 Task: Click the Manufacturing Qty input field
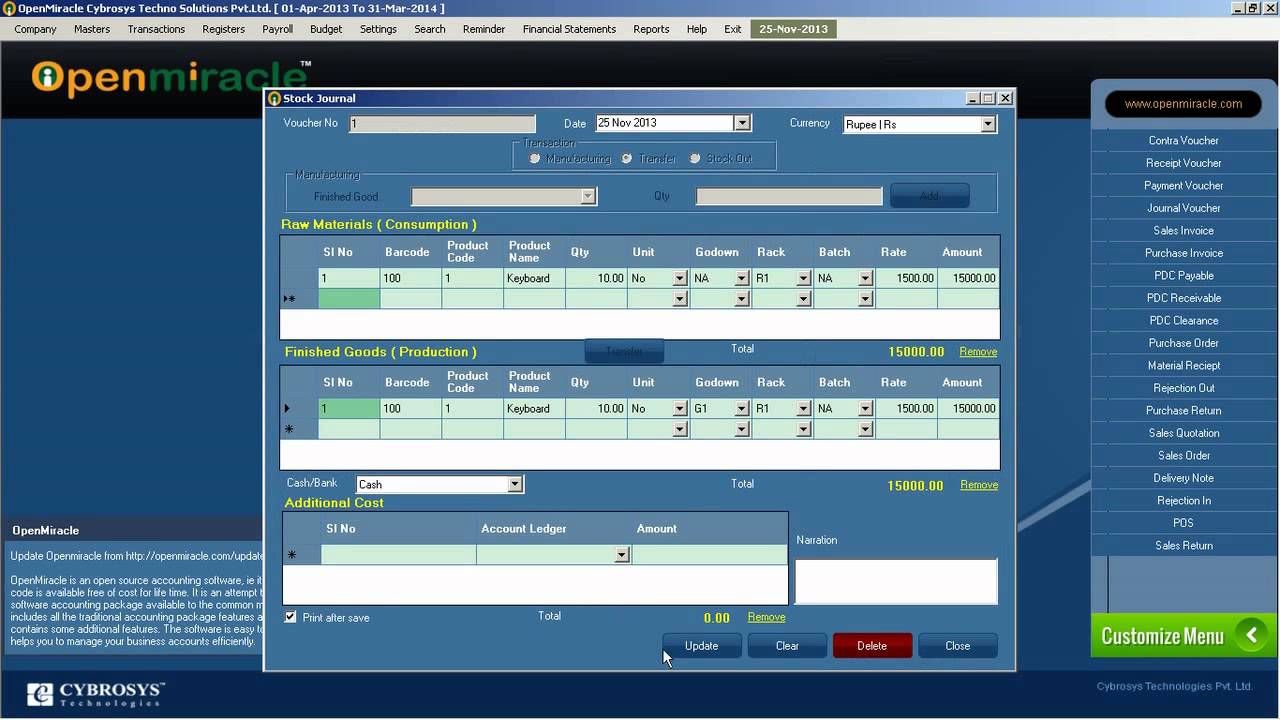point(789,196)
